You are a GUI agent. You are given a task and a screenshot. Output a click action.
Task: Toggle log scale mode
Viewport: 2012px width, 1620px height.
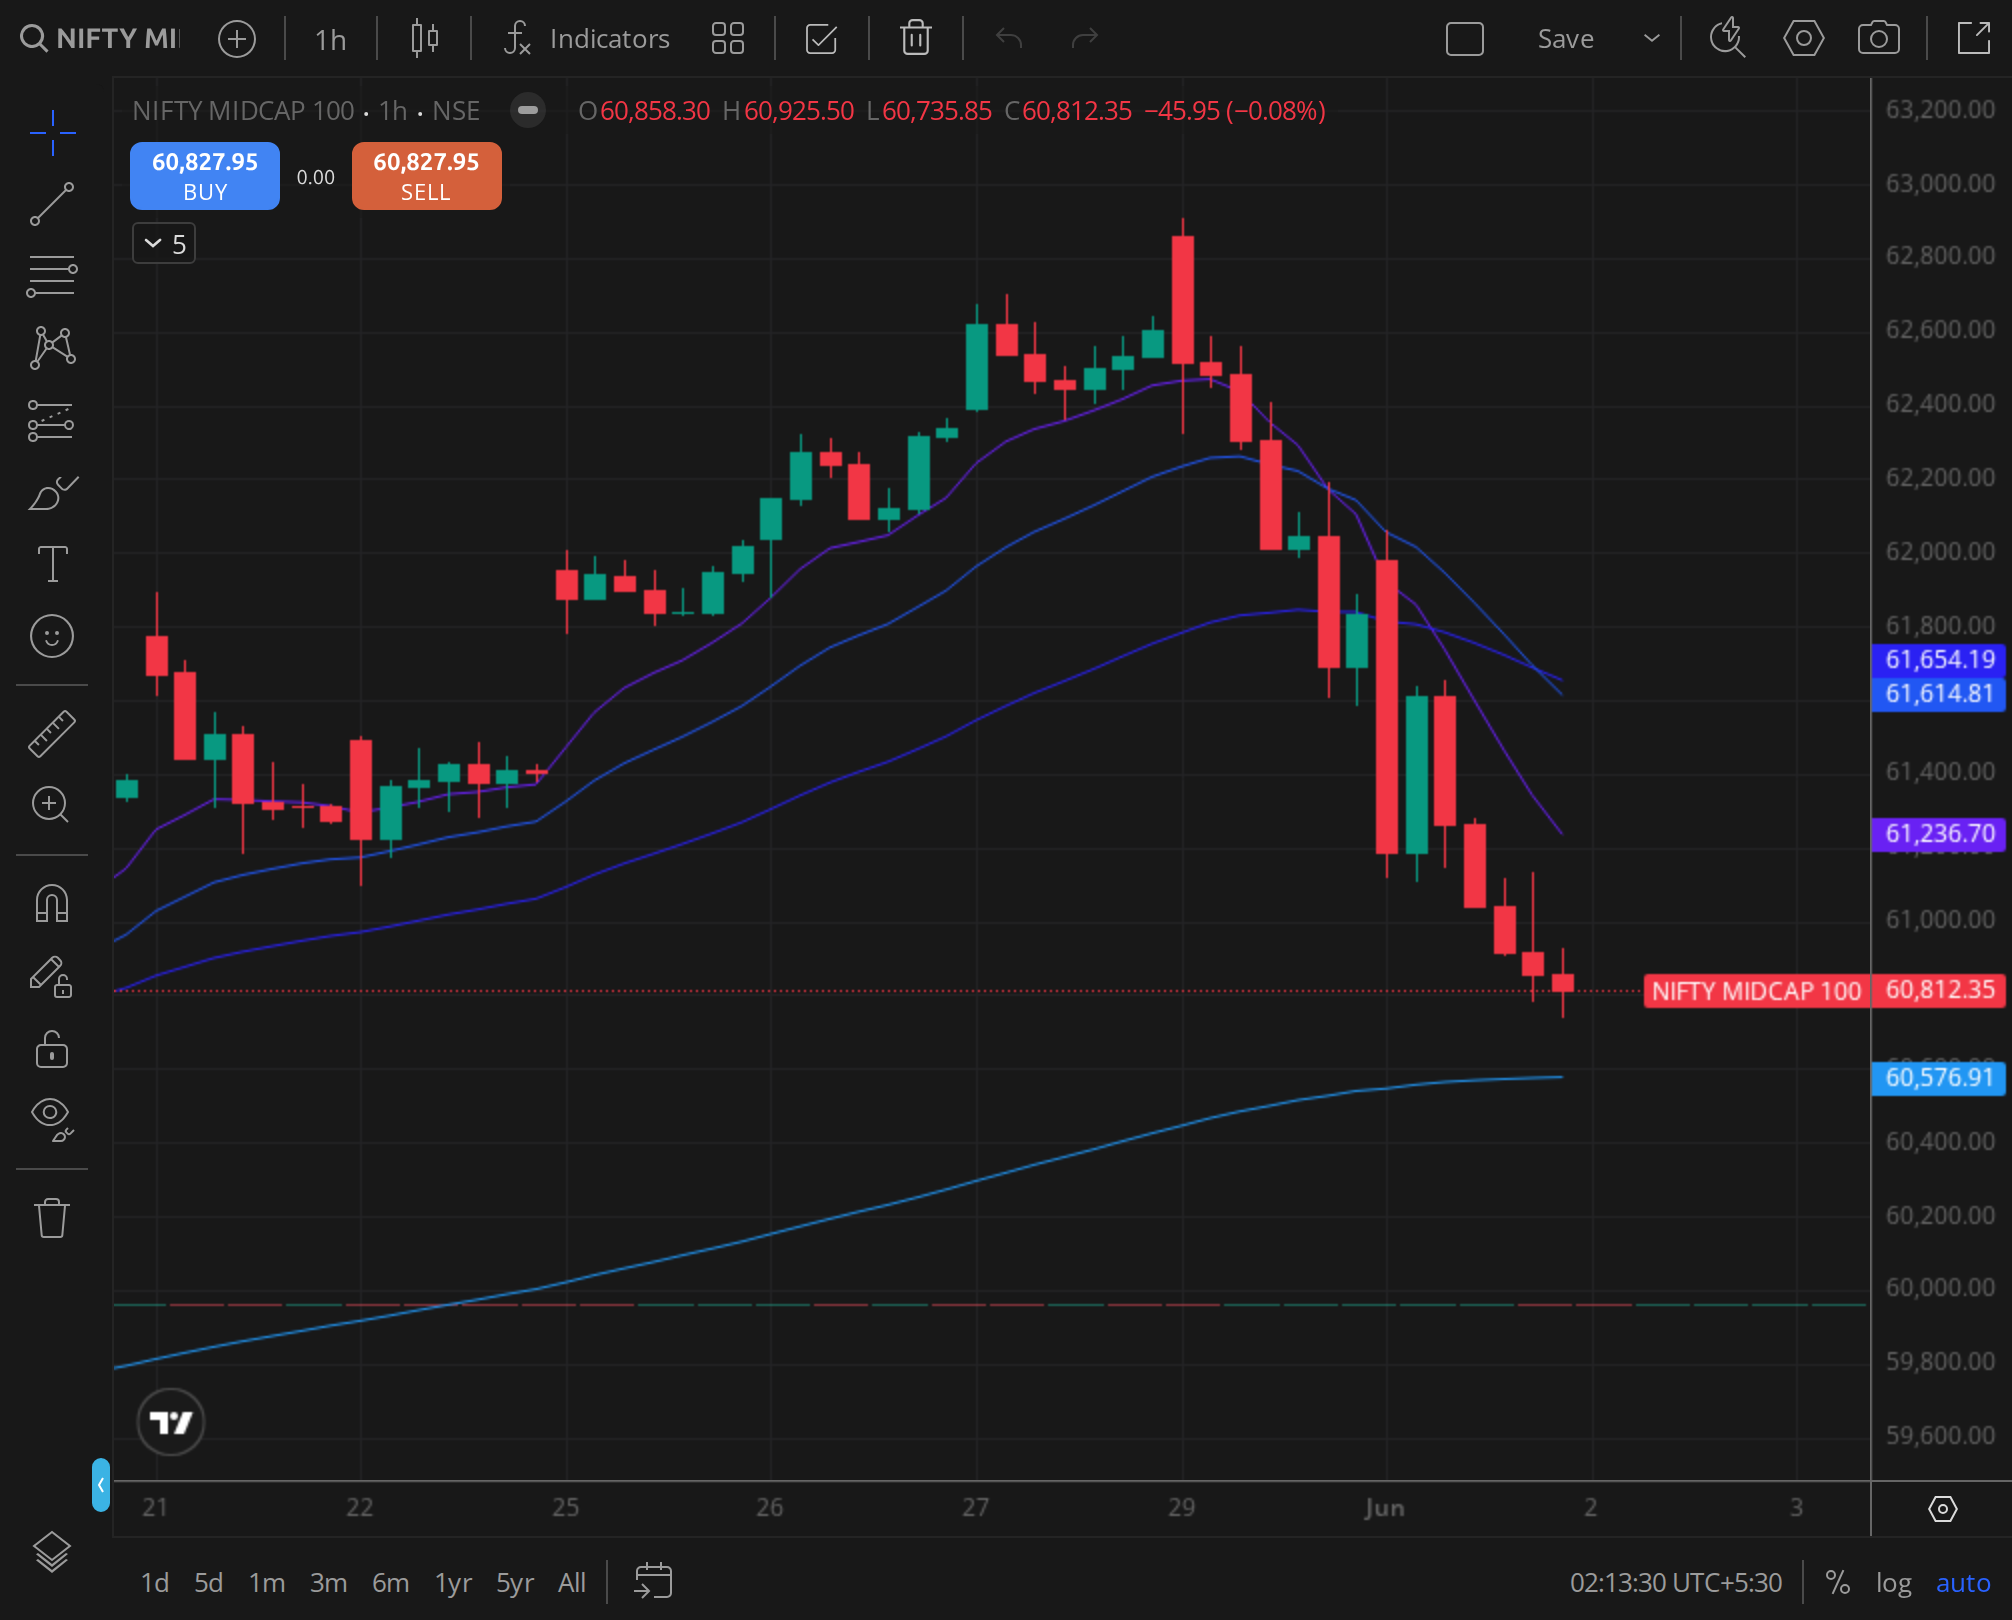[1893, 1583]
